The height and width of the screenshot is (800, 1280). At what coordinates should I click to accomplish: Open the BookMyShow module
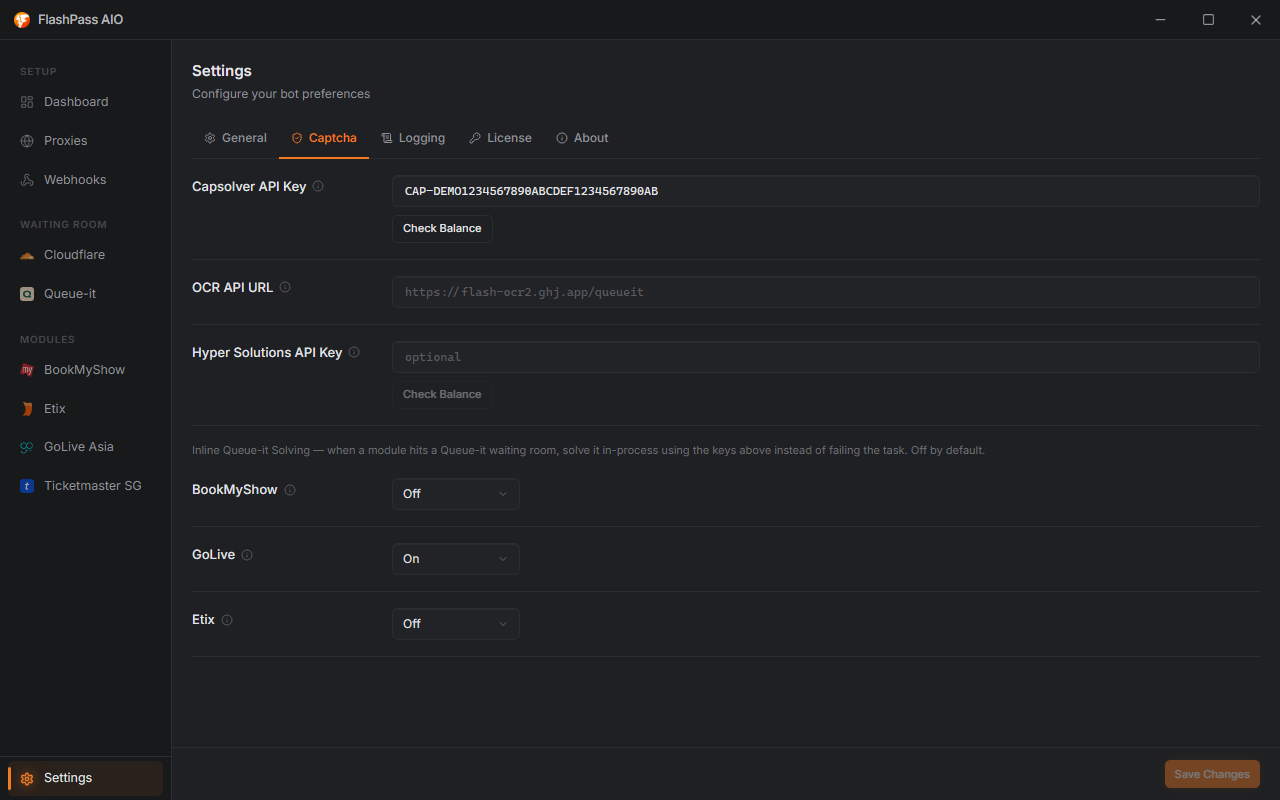pyautogui.click(x=85, y=370)
